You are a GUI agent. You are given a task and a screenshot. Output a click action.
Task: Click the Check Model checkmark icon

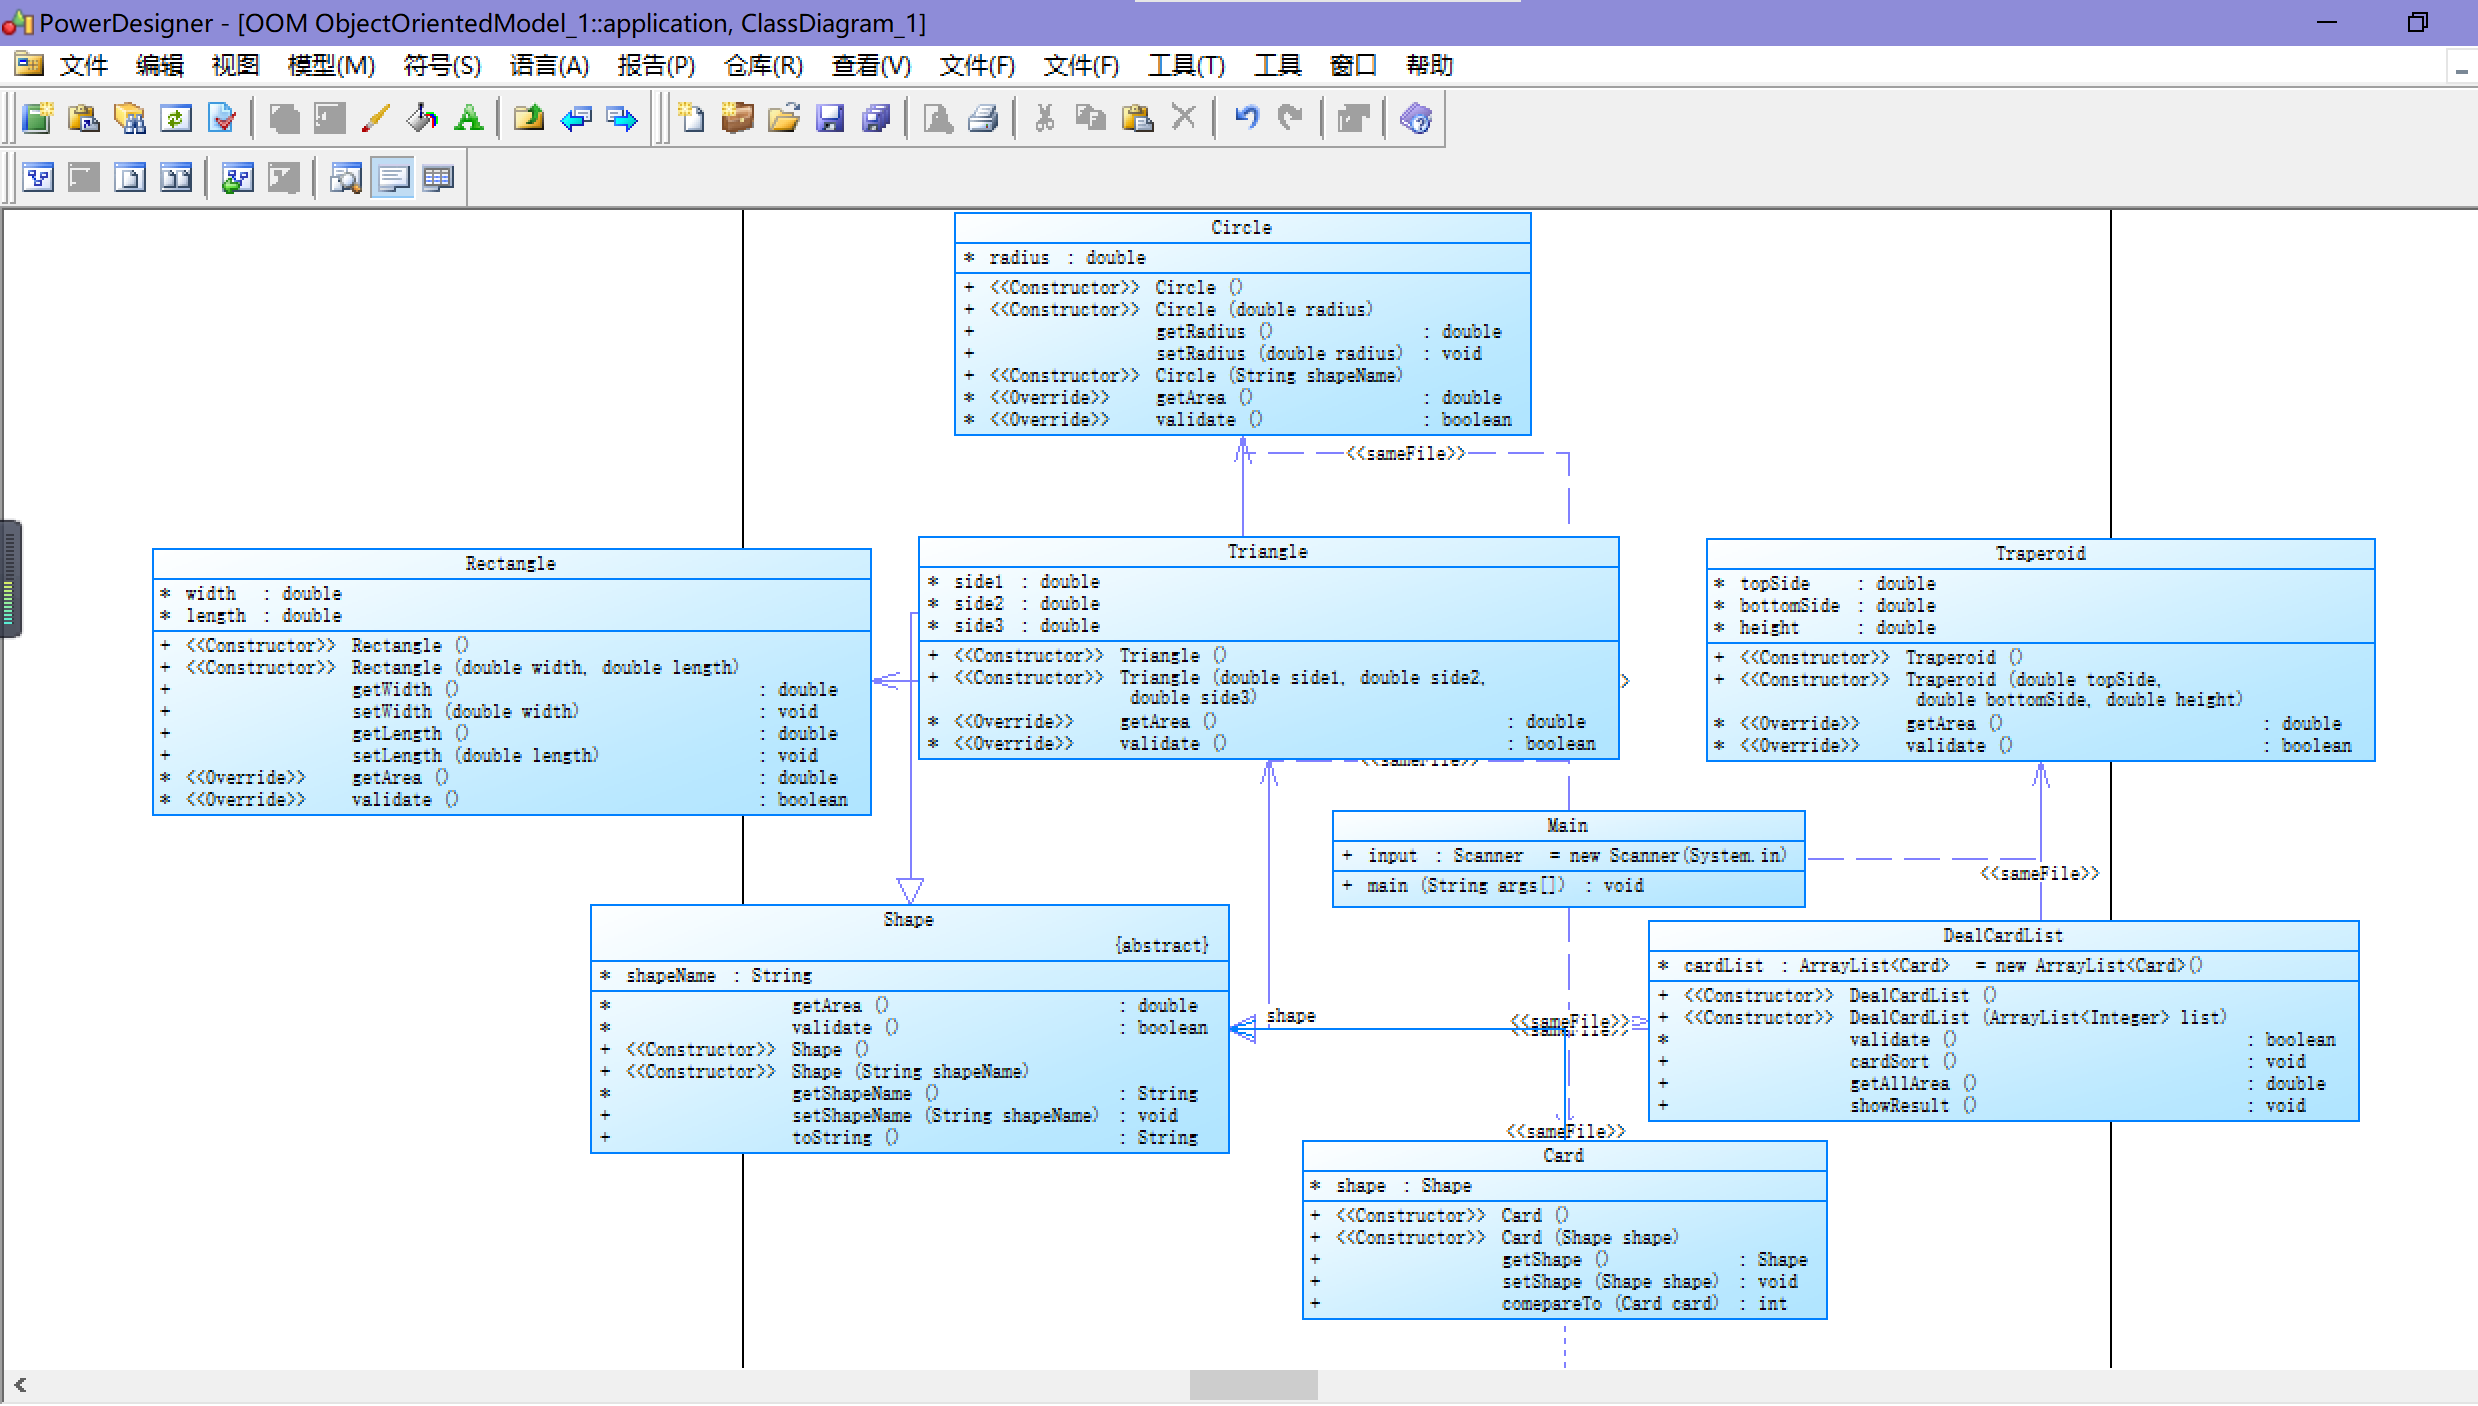point(222,119)
